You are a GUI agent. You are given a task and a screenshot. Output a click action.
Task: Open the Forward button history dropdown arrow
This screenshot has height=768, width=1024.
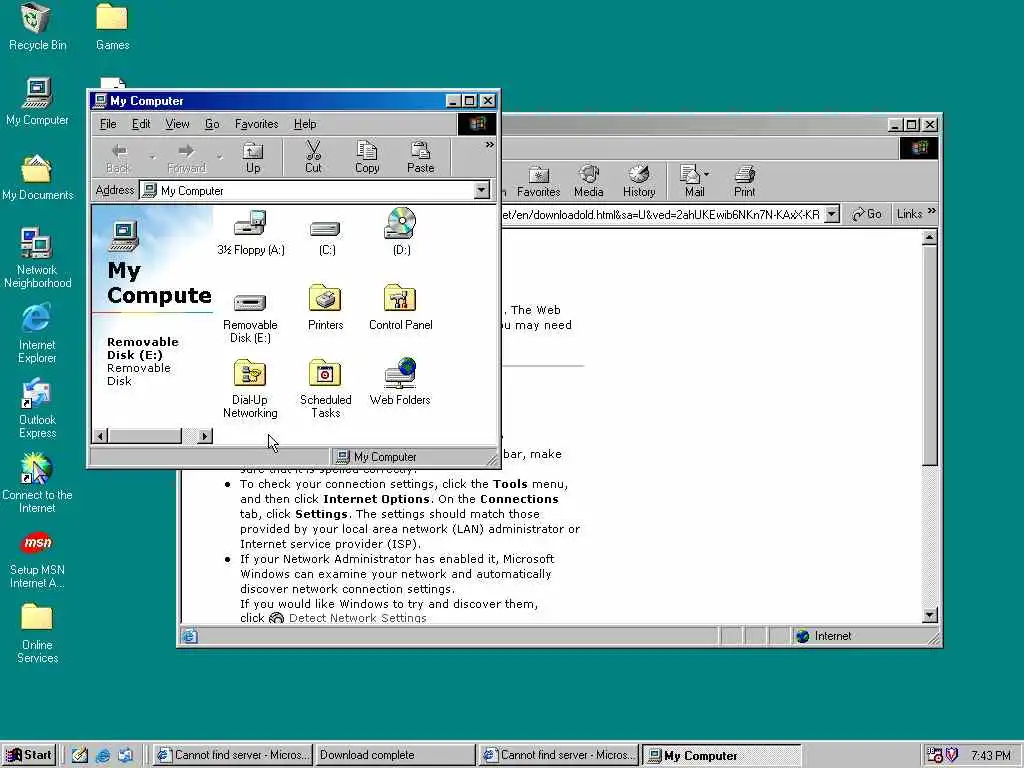[x=219, y=157]
